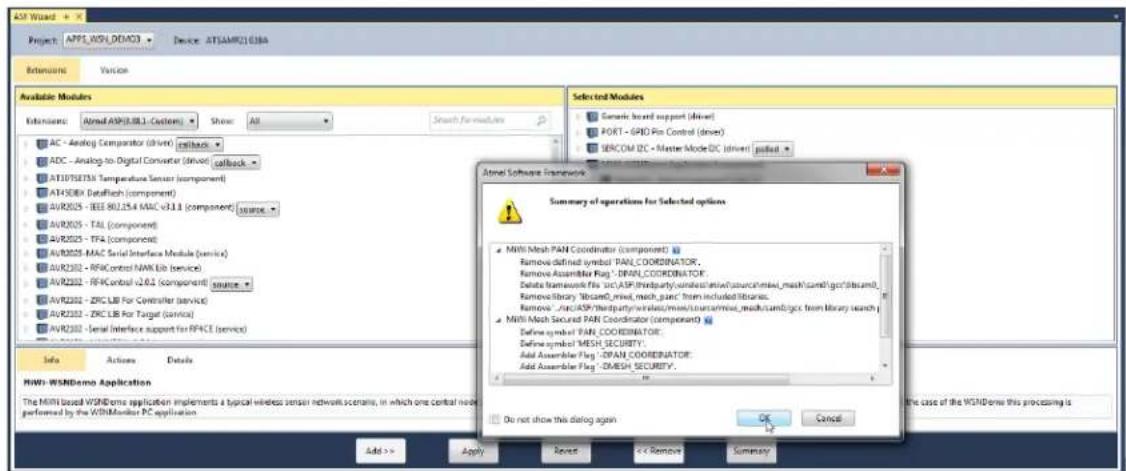Switch to the Extensions tab
This screenshot has width=1126, height=471.
(47, 71)
